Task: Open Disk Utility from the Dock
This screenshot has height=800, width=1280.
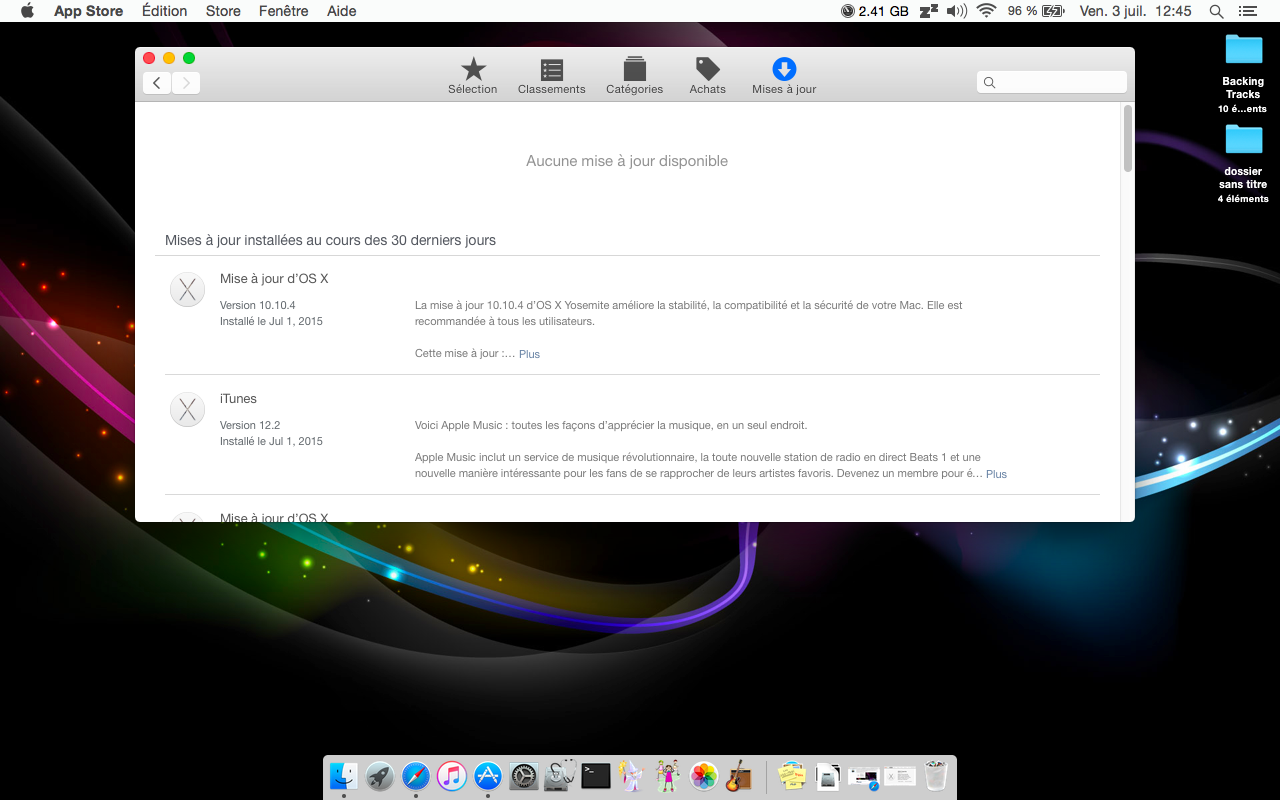Action: click(560, 776)
